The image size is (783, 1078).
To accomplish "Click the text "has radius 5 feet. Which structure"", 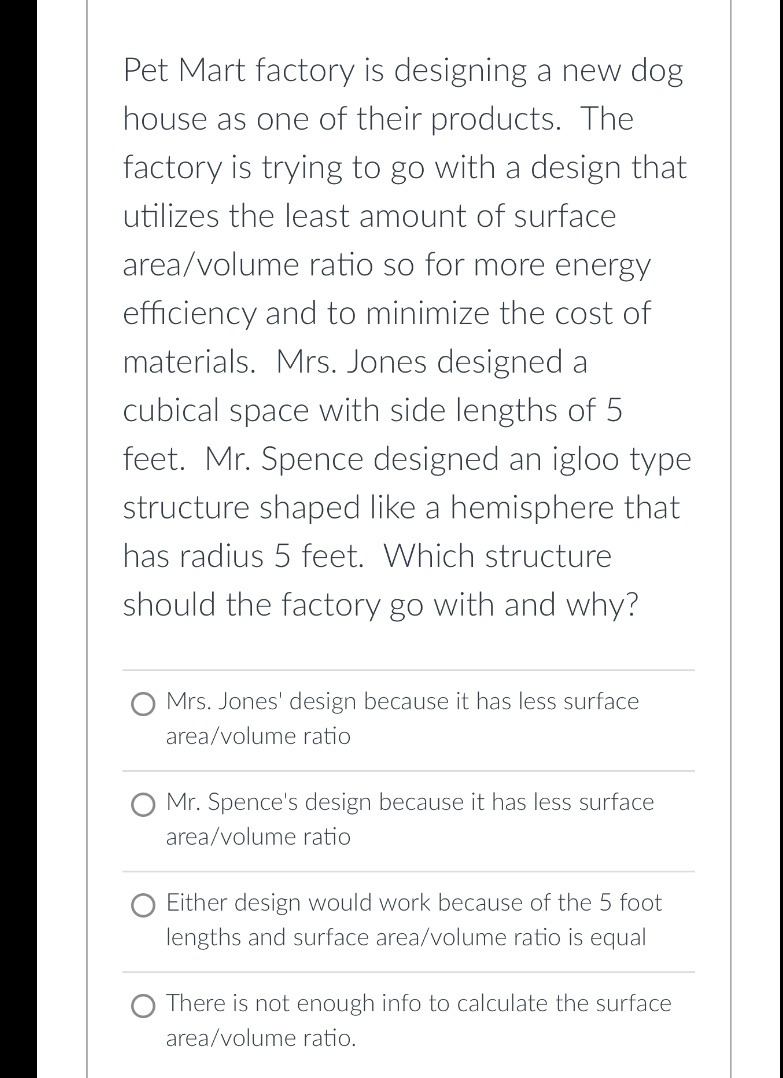I will pyautogui.click(x=367, y=556).
